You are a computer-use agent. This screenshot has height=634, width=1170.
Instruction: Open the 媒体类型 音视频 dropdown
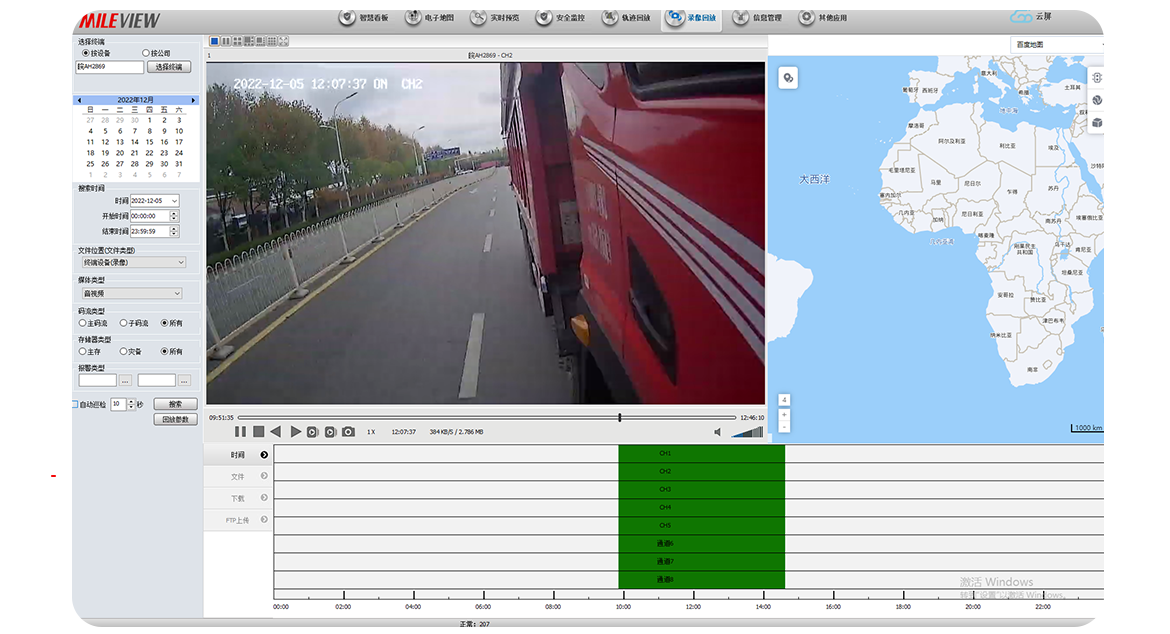click(x=133, y=293)
